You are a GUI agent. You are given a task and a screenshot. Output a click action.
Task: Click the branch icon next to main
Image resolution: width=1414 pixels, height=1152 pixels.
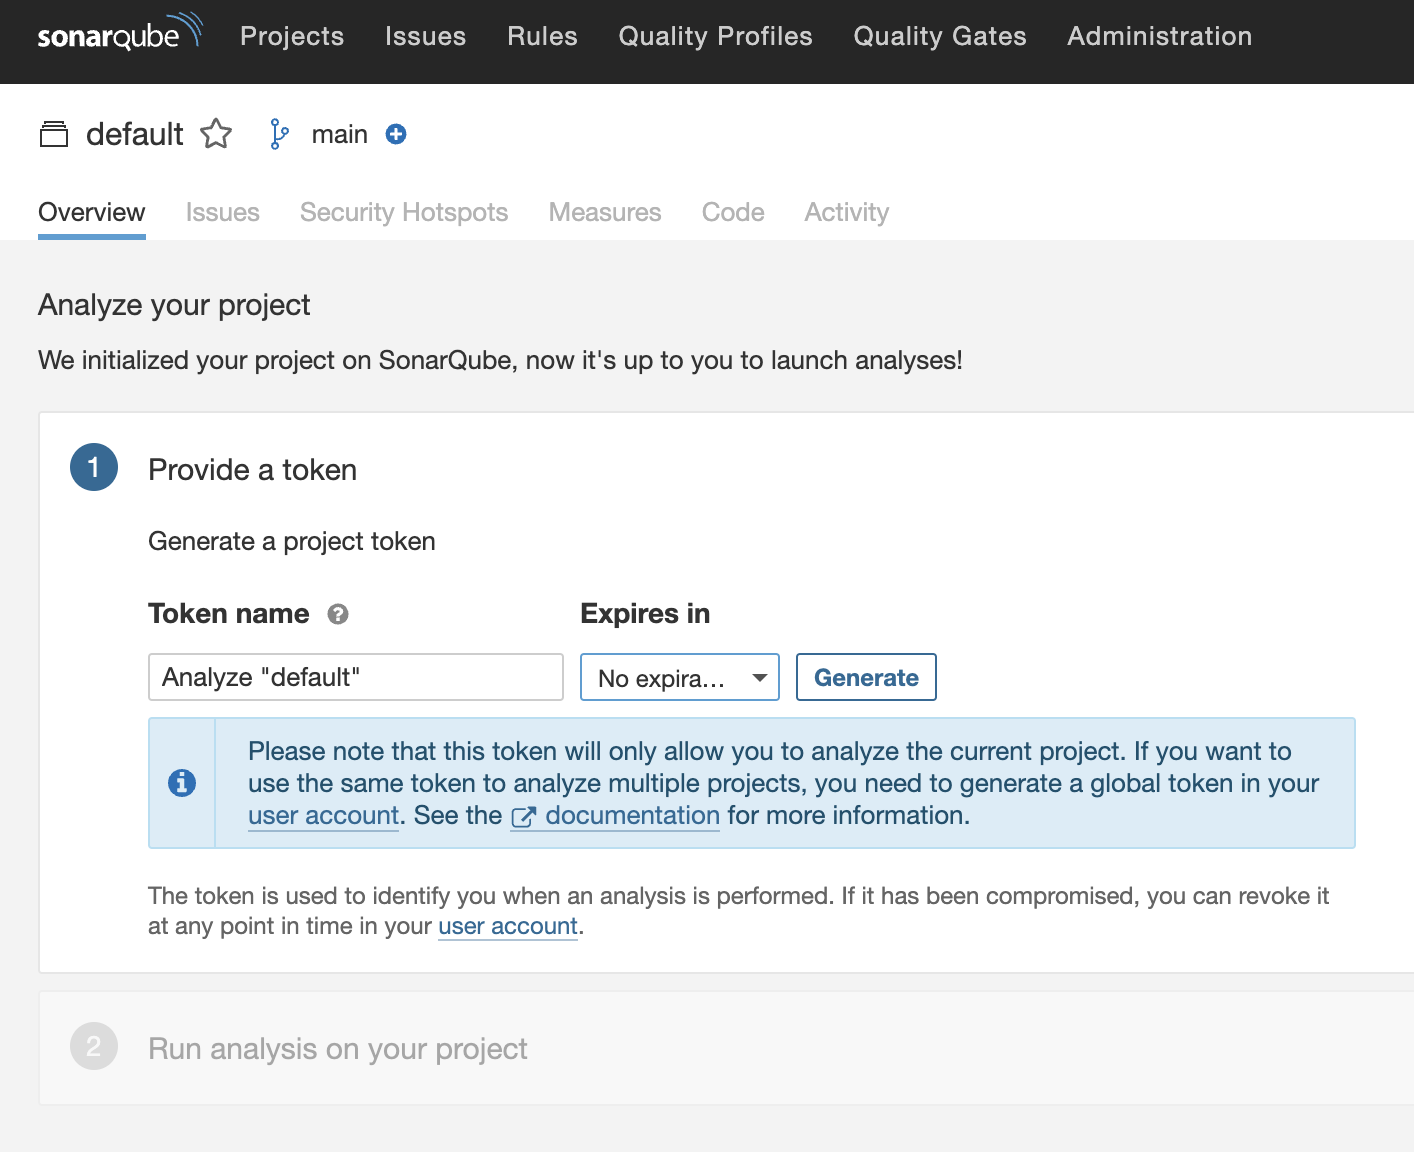pyautogui.click(x=279, y=134)
